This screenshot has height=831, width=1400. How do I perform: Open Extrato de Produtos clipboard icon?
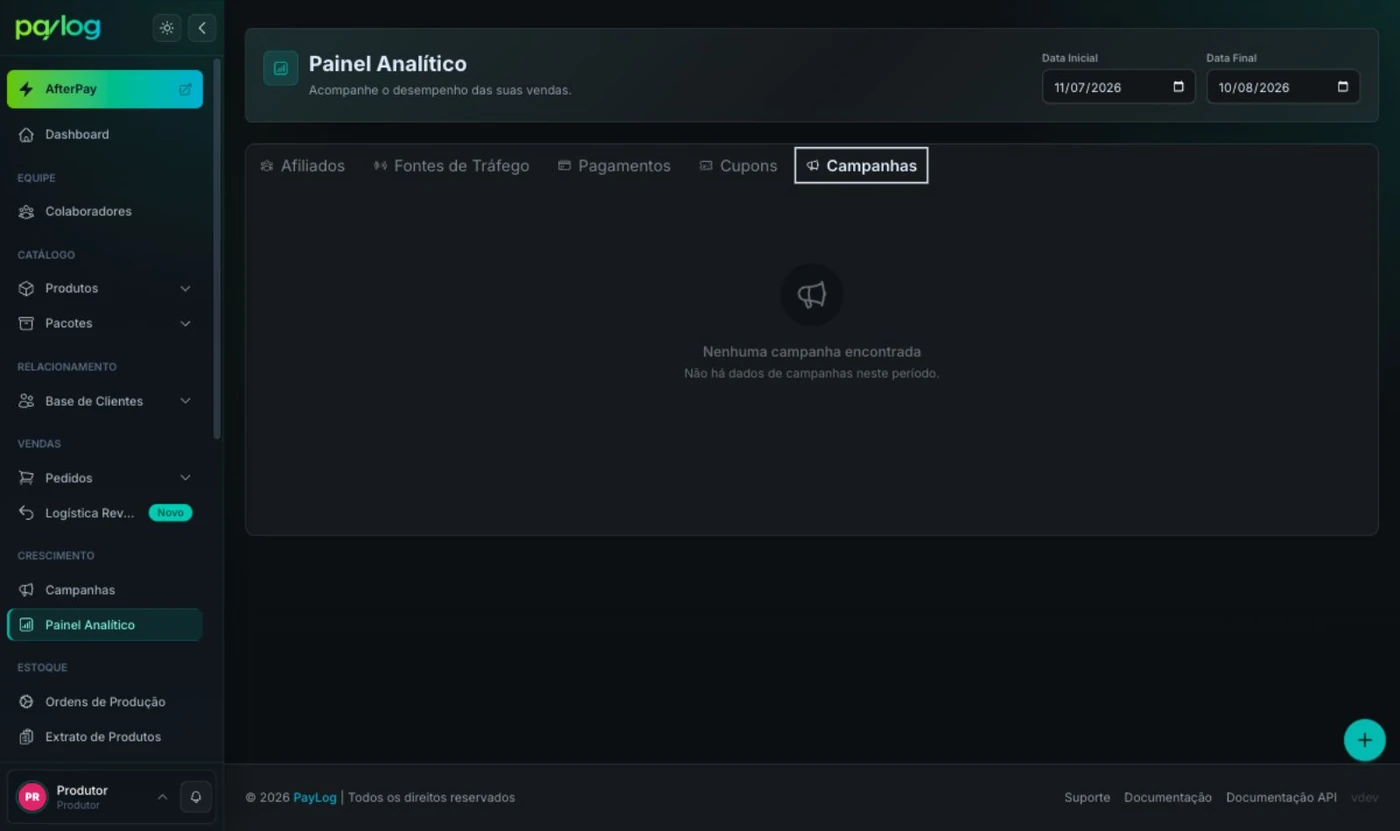pos(26,737)
